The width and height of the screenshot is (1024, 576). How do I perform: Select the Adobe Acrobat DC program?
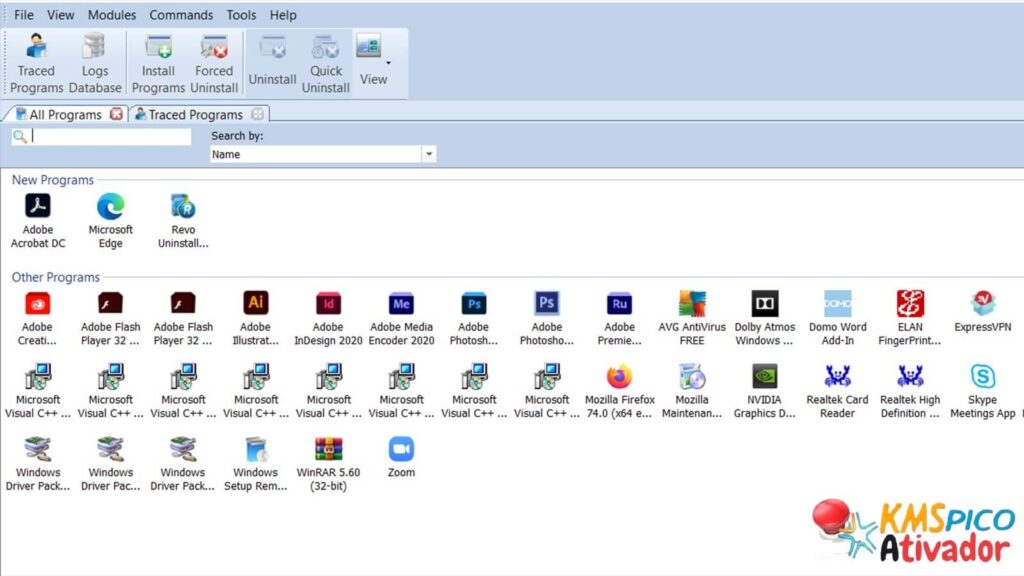pyautogui.click(x=38, y=221)
